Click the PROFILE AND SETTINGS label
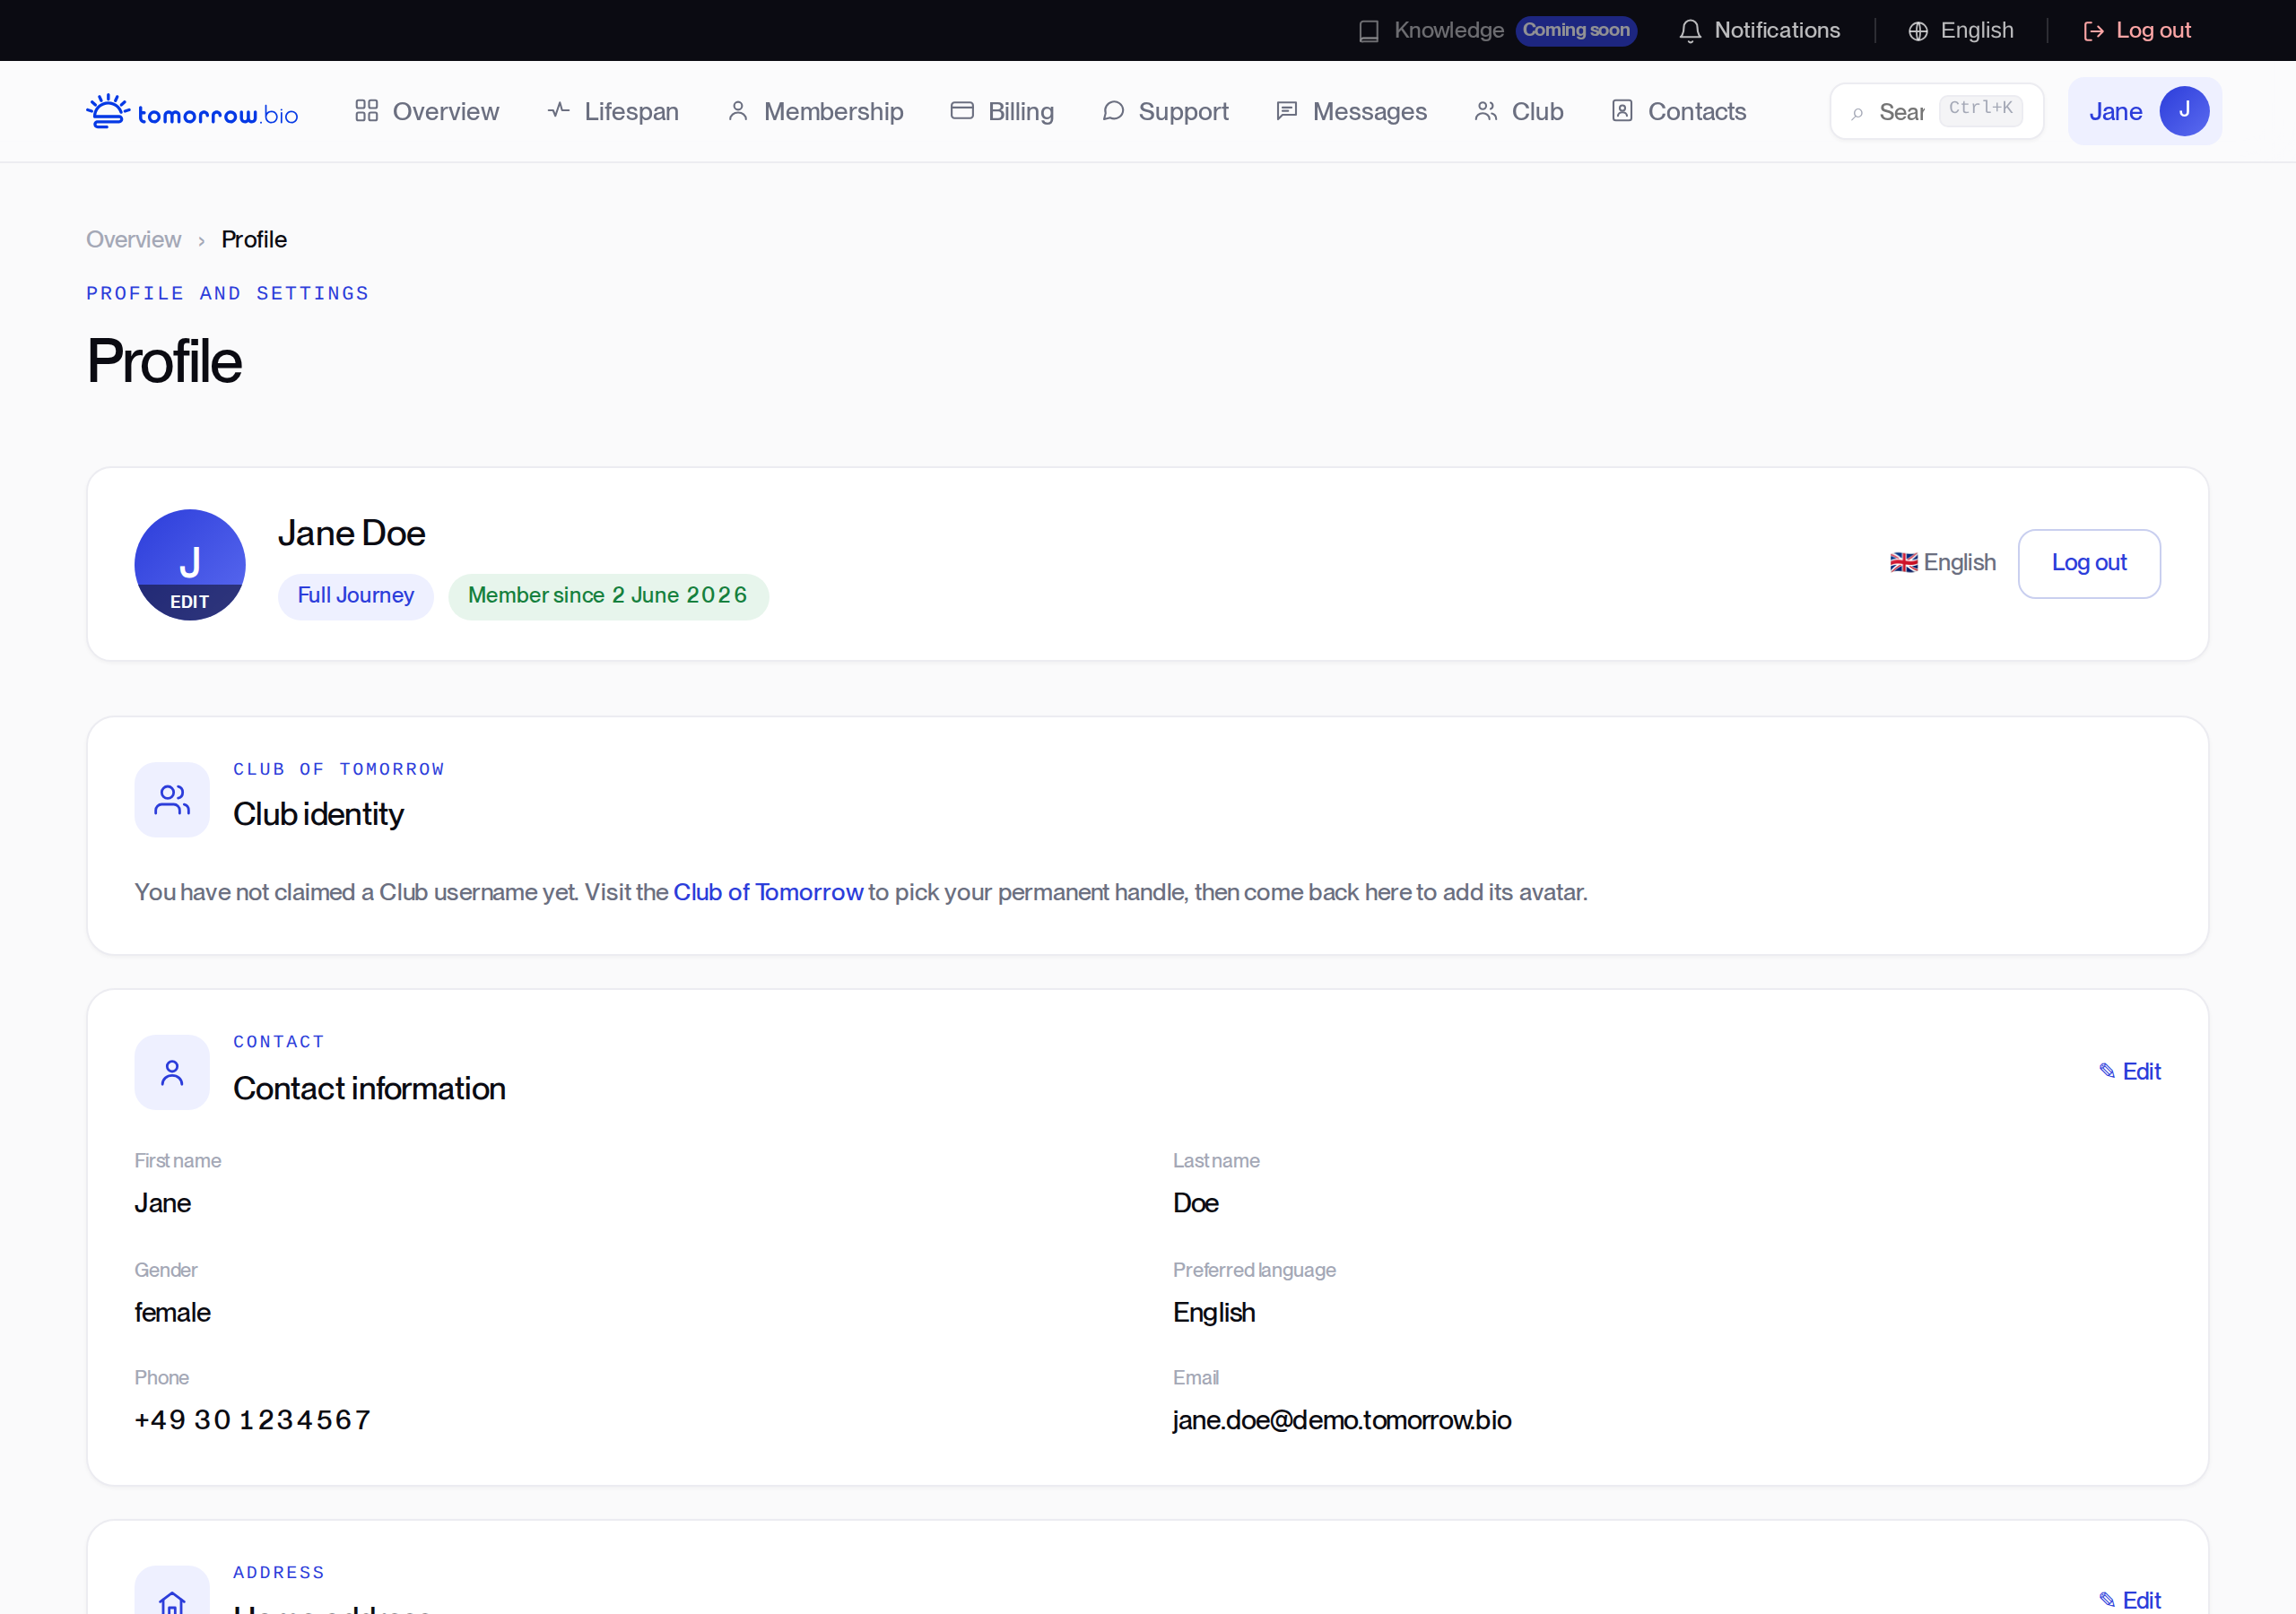 tap(228, 294)
